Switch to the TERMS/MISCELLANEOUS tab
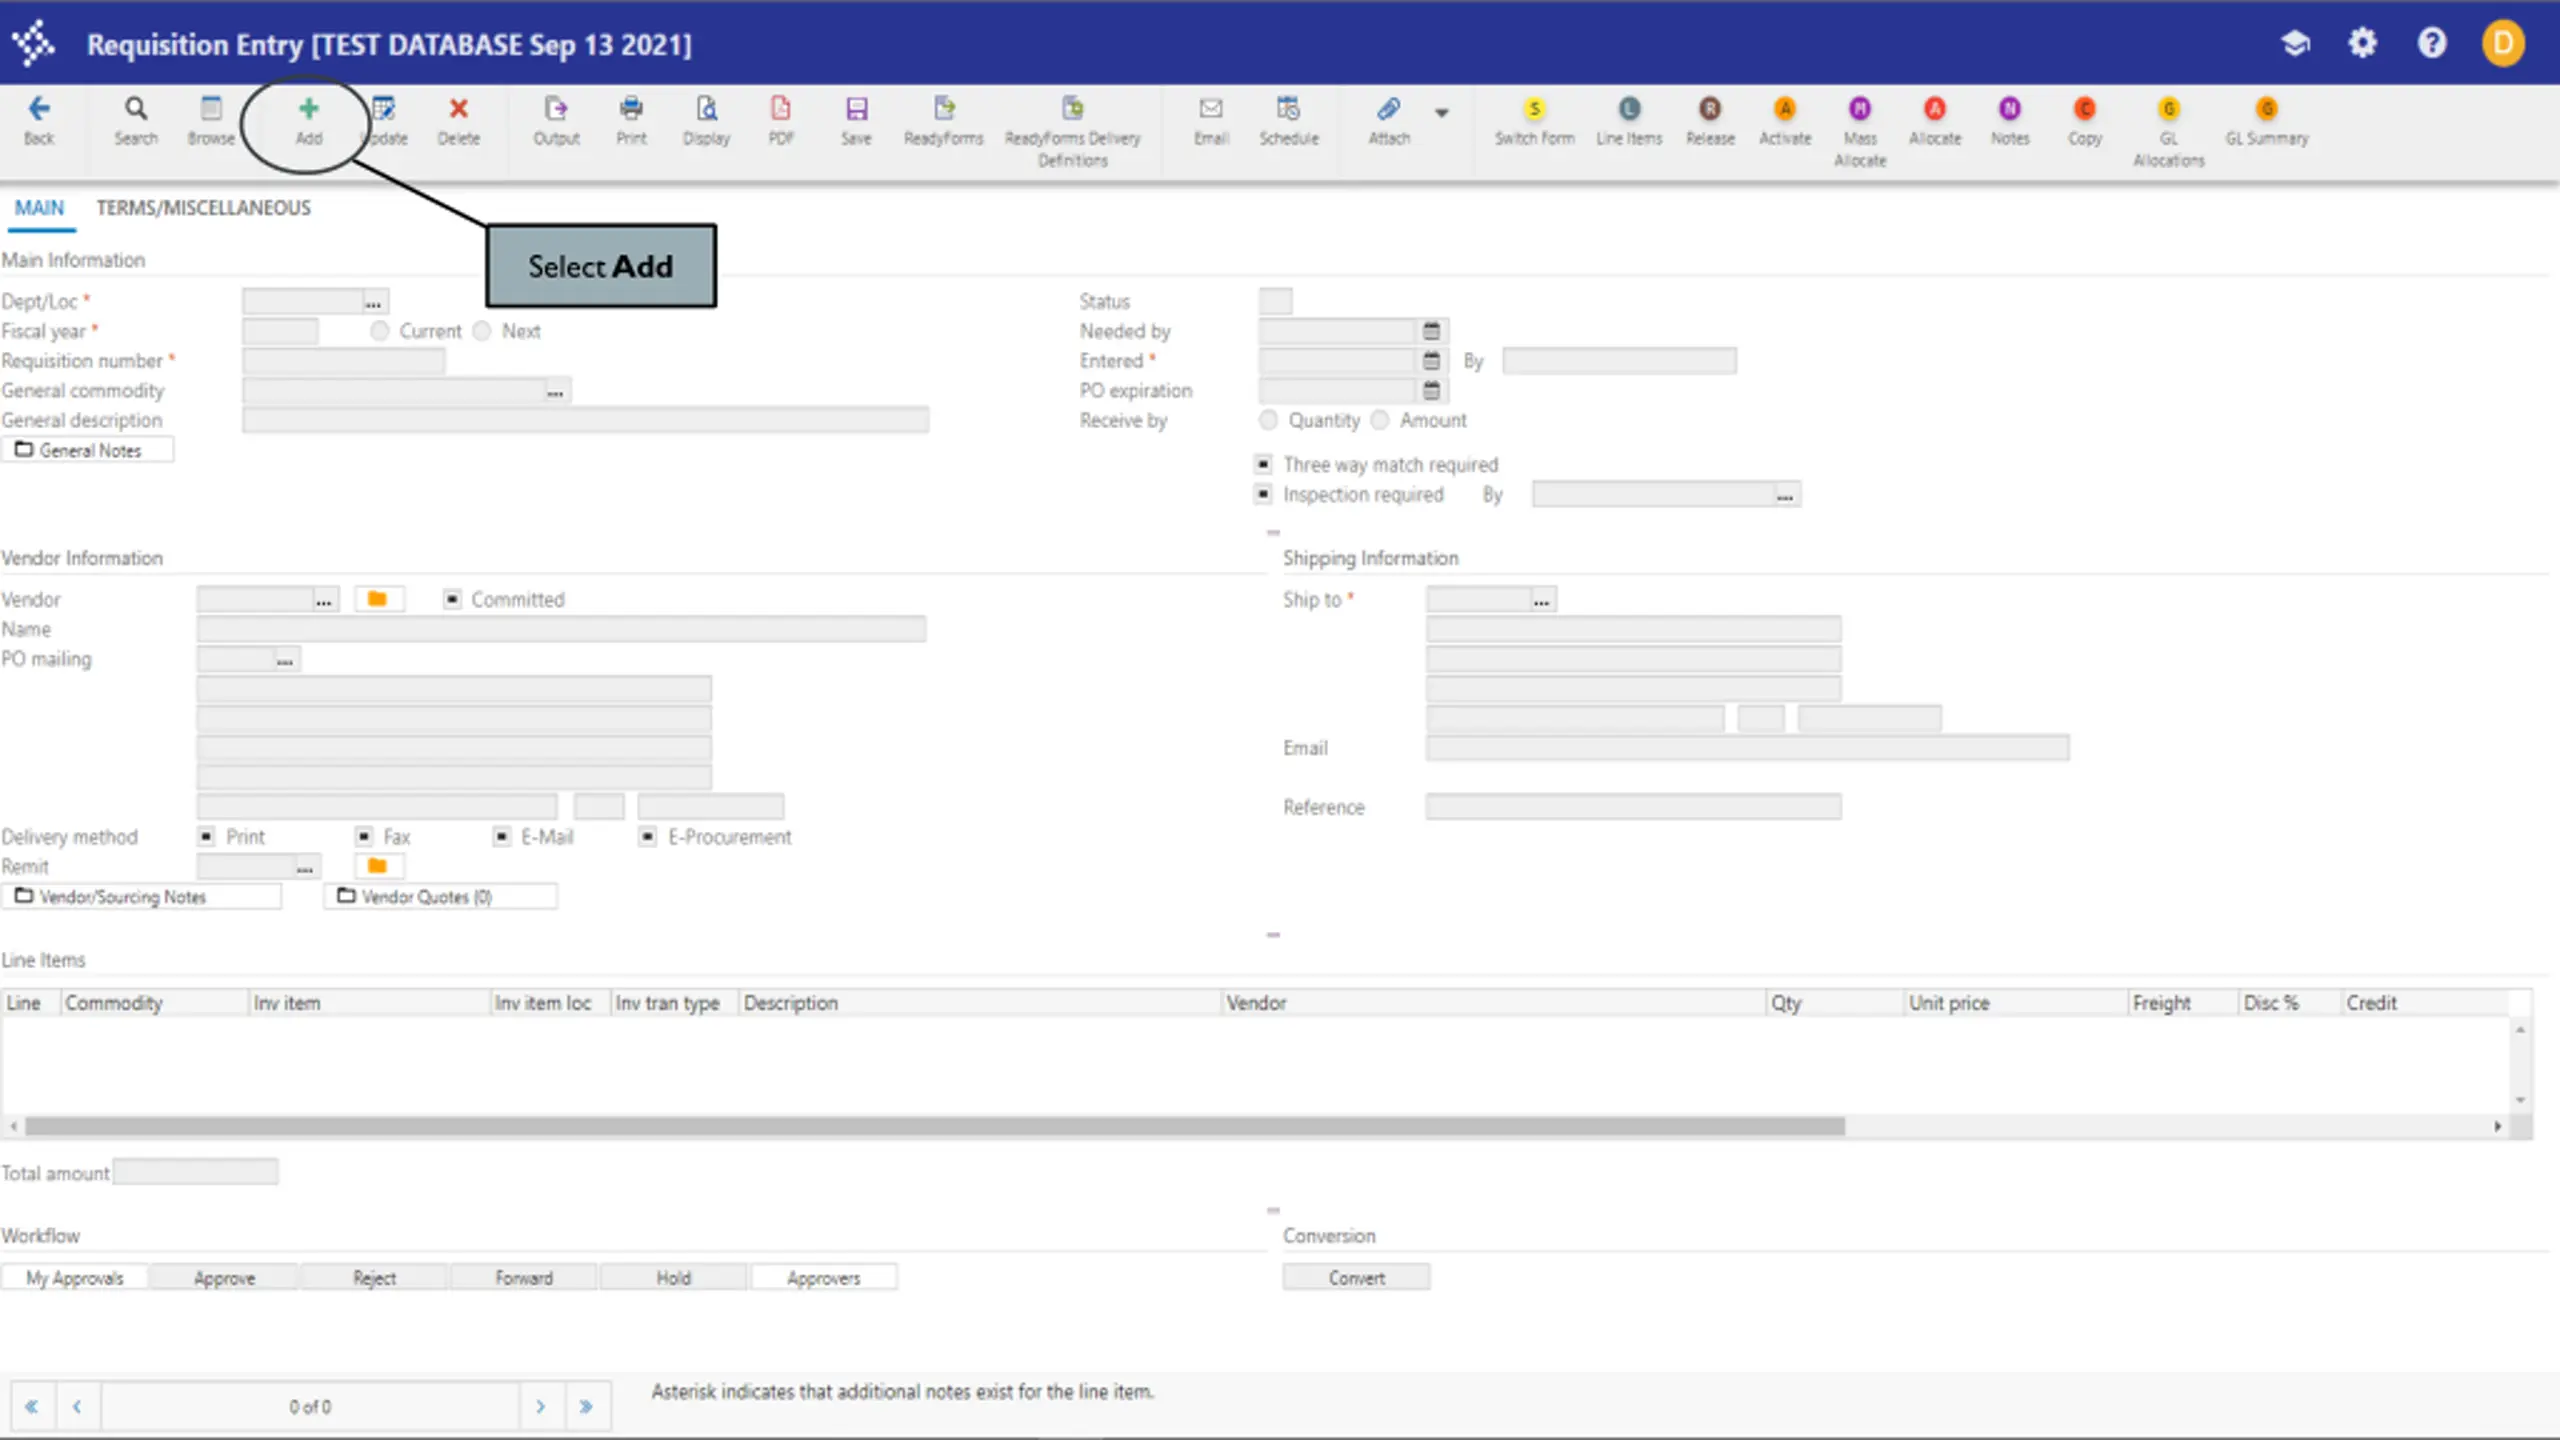Image resolution: width=2560 pixels, height=1440 pixels. coord(203,208)
